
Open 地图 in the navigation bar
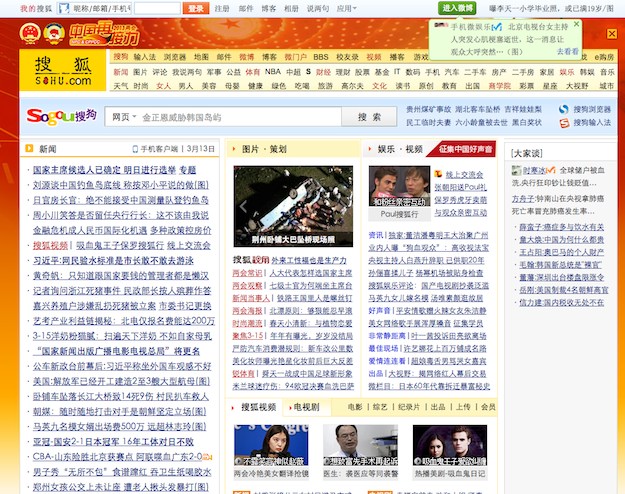click(201, 57)
